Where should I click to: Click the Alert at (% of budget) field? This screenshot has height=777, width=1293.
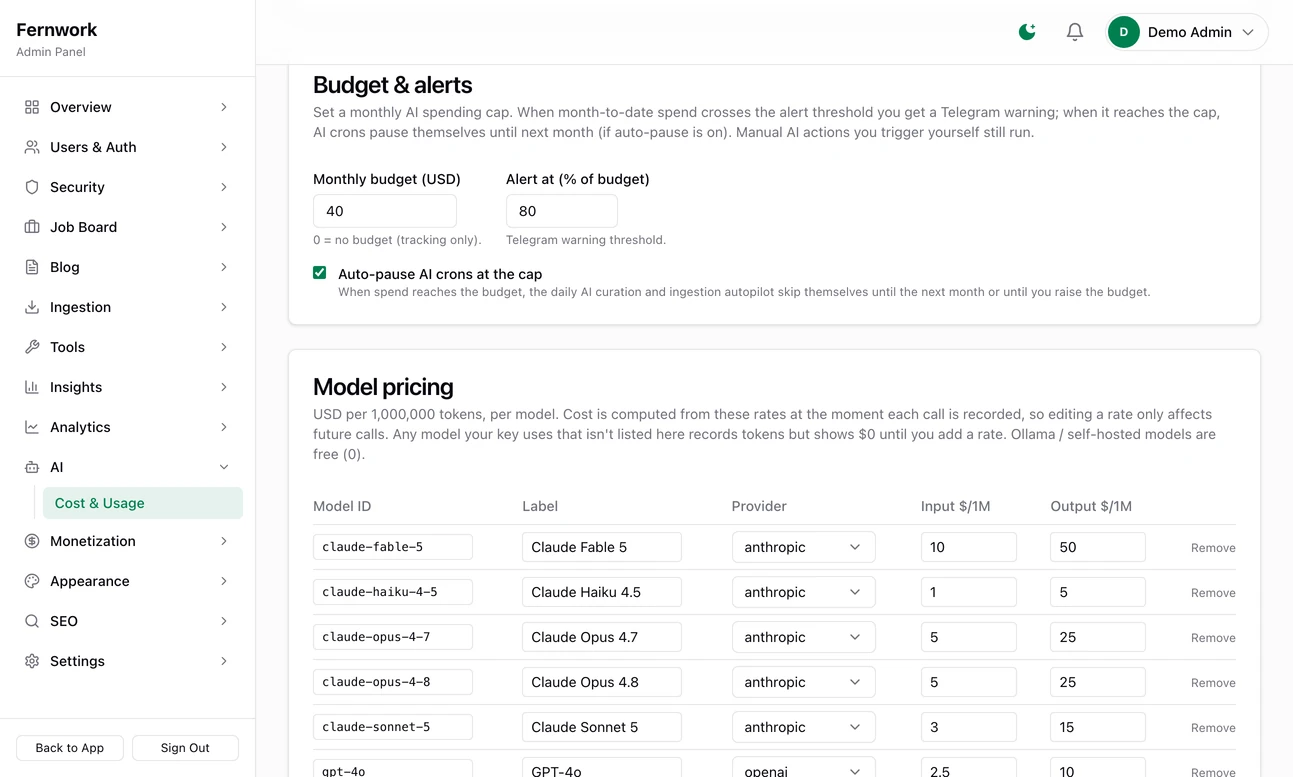click(x=562, y=211)
